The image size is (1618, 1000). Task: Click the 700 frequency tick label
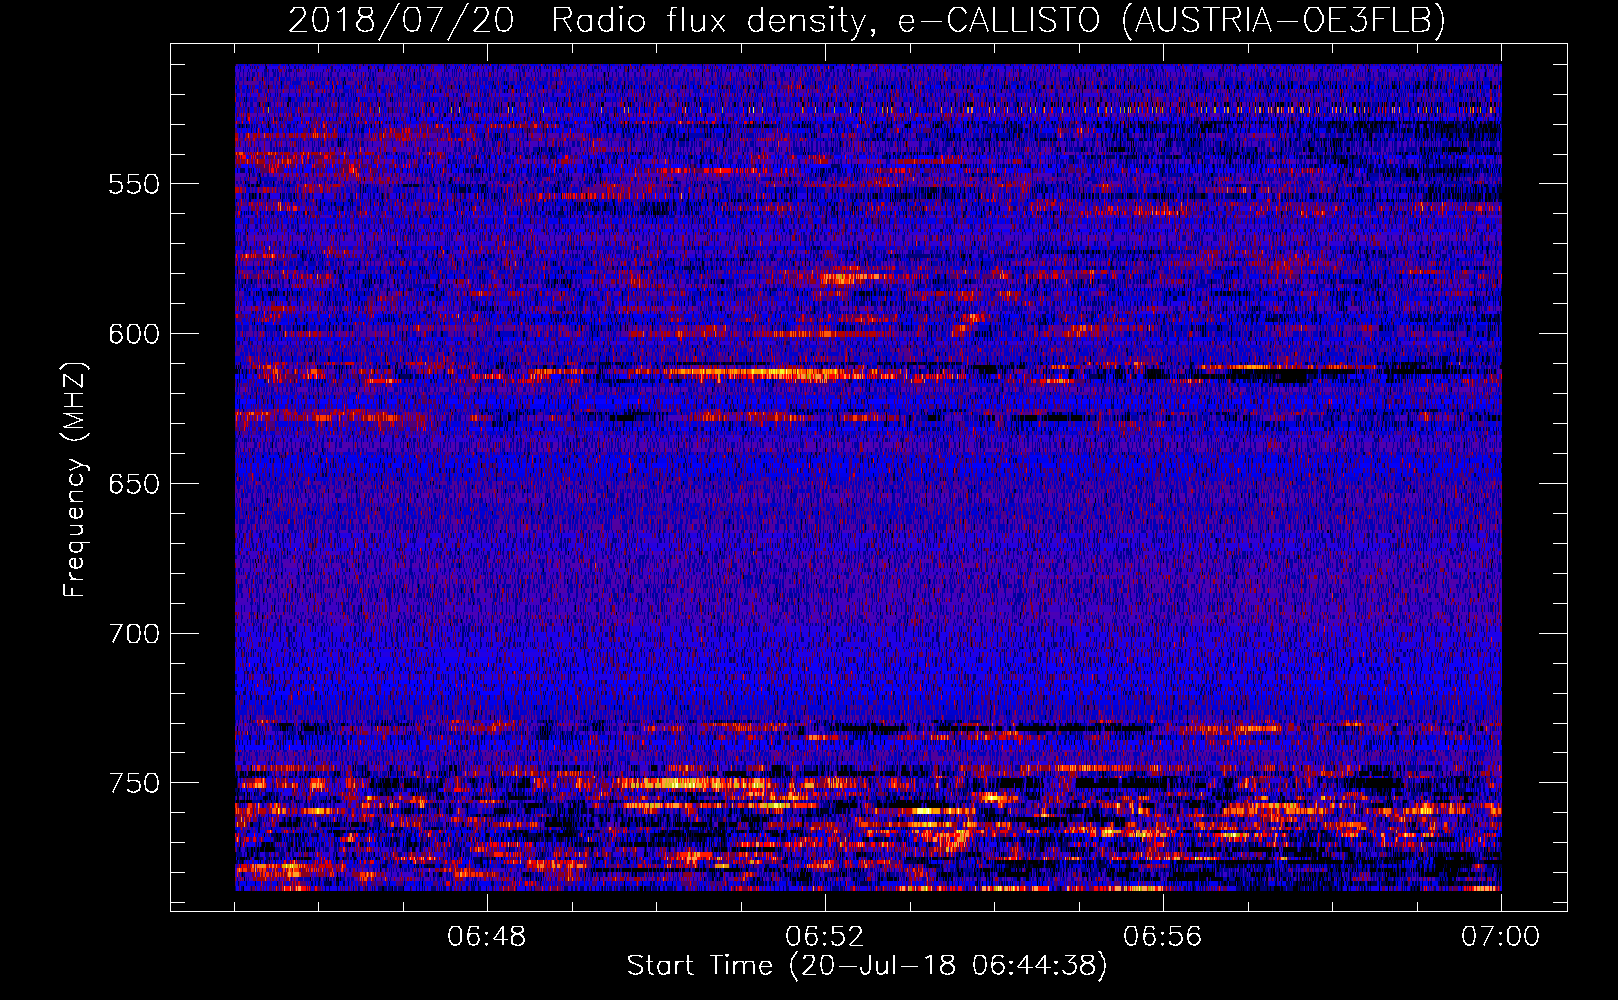(134, 634)
